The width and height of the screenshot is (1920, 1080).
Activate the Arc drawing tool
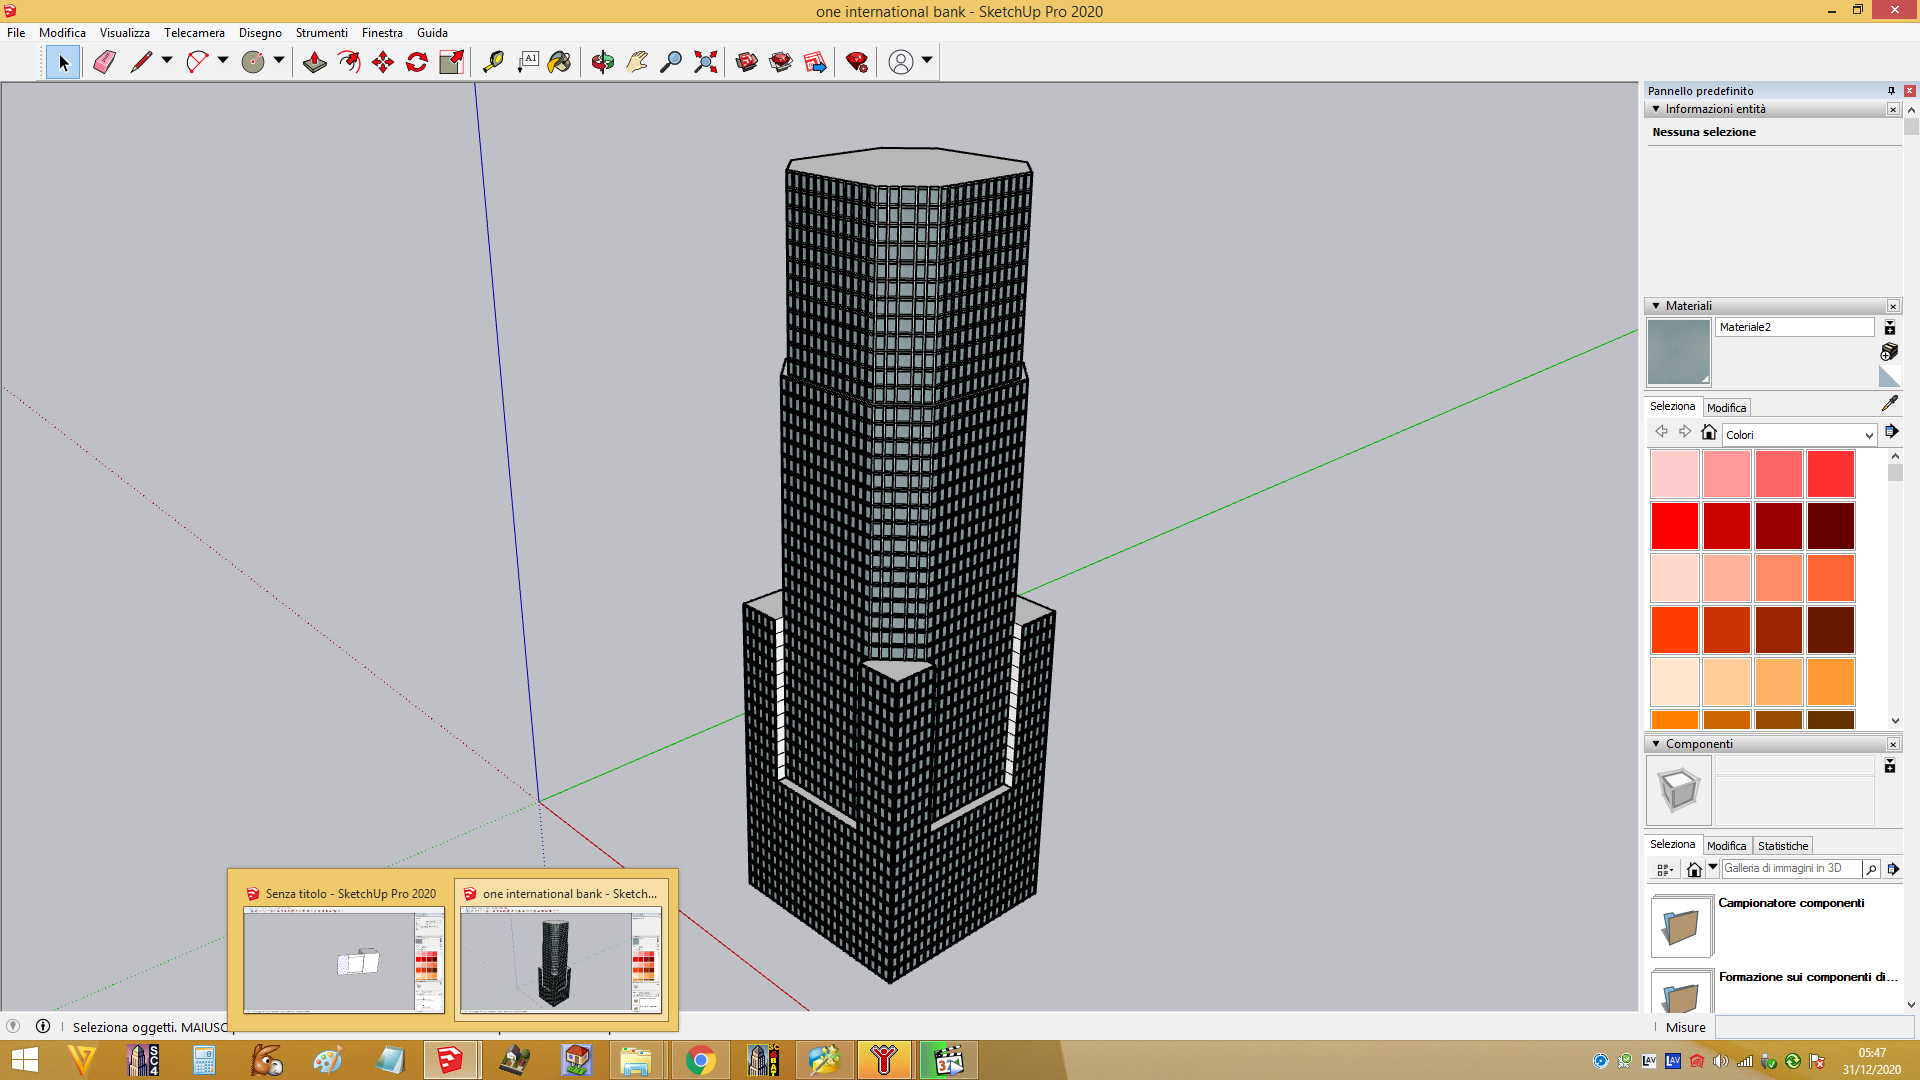(x=197, y=62)
